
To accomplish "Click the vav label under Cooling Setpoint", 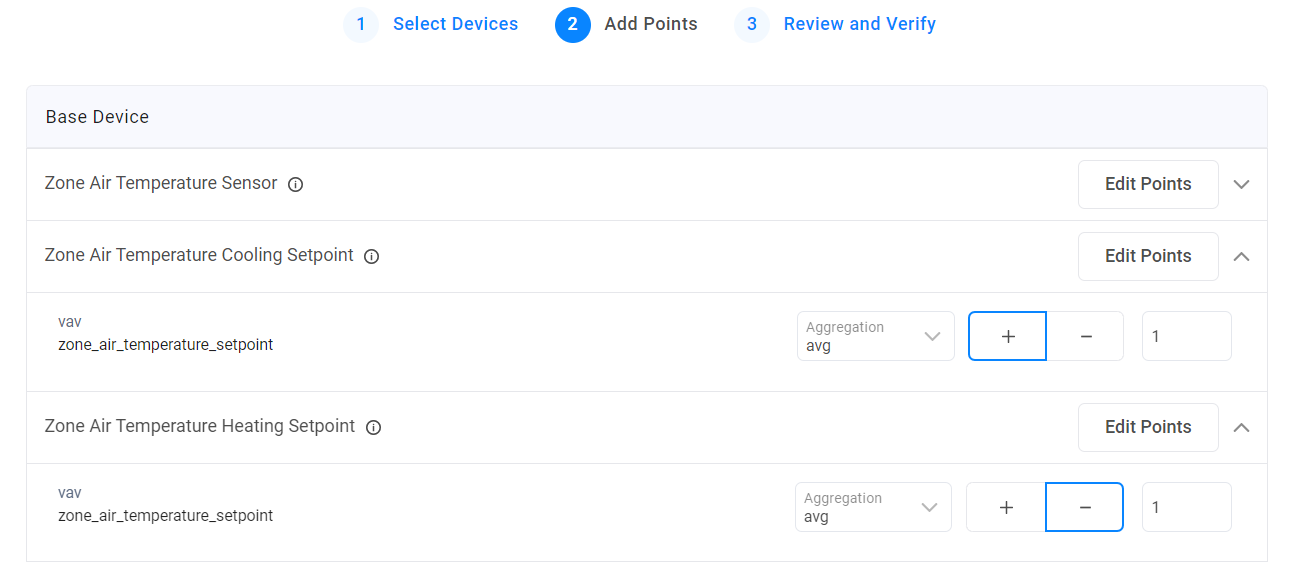I will (70, 322).
